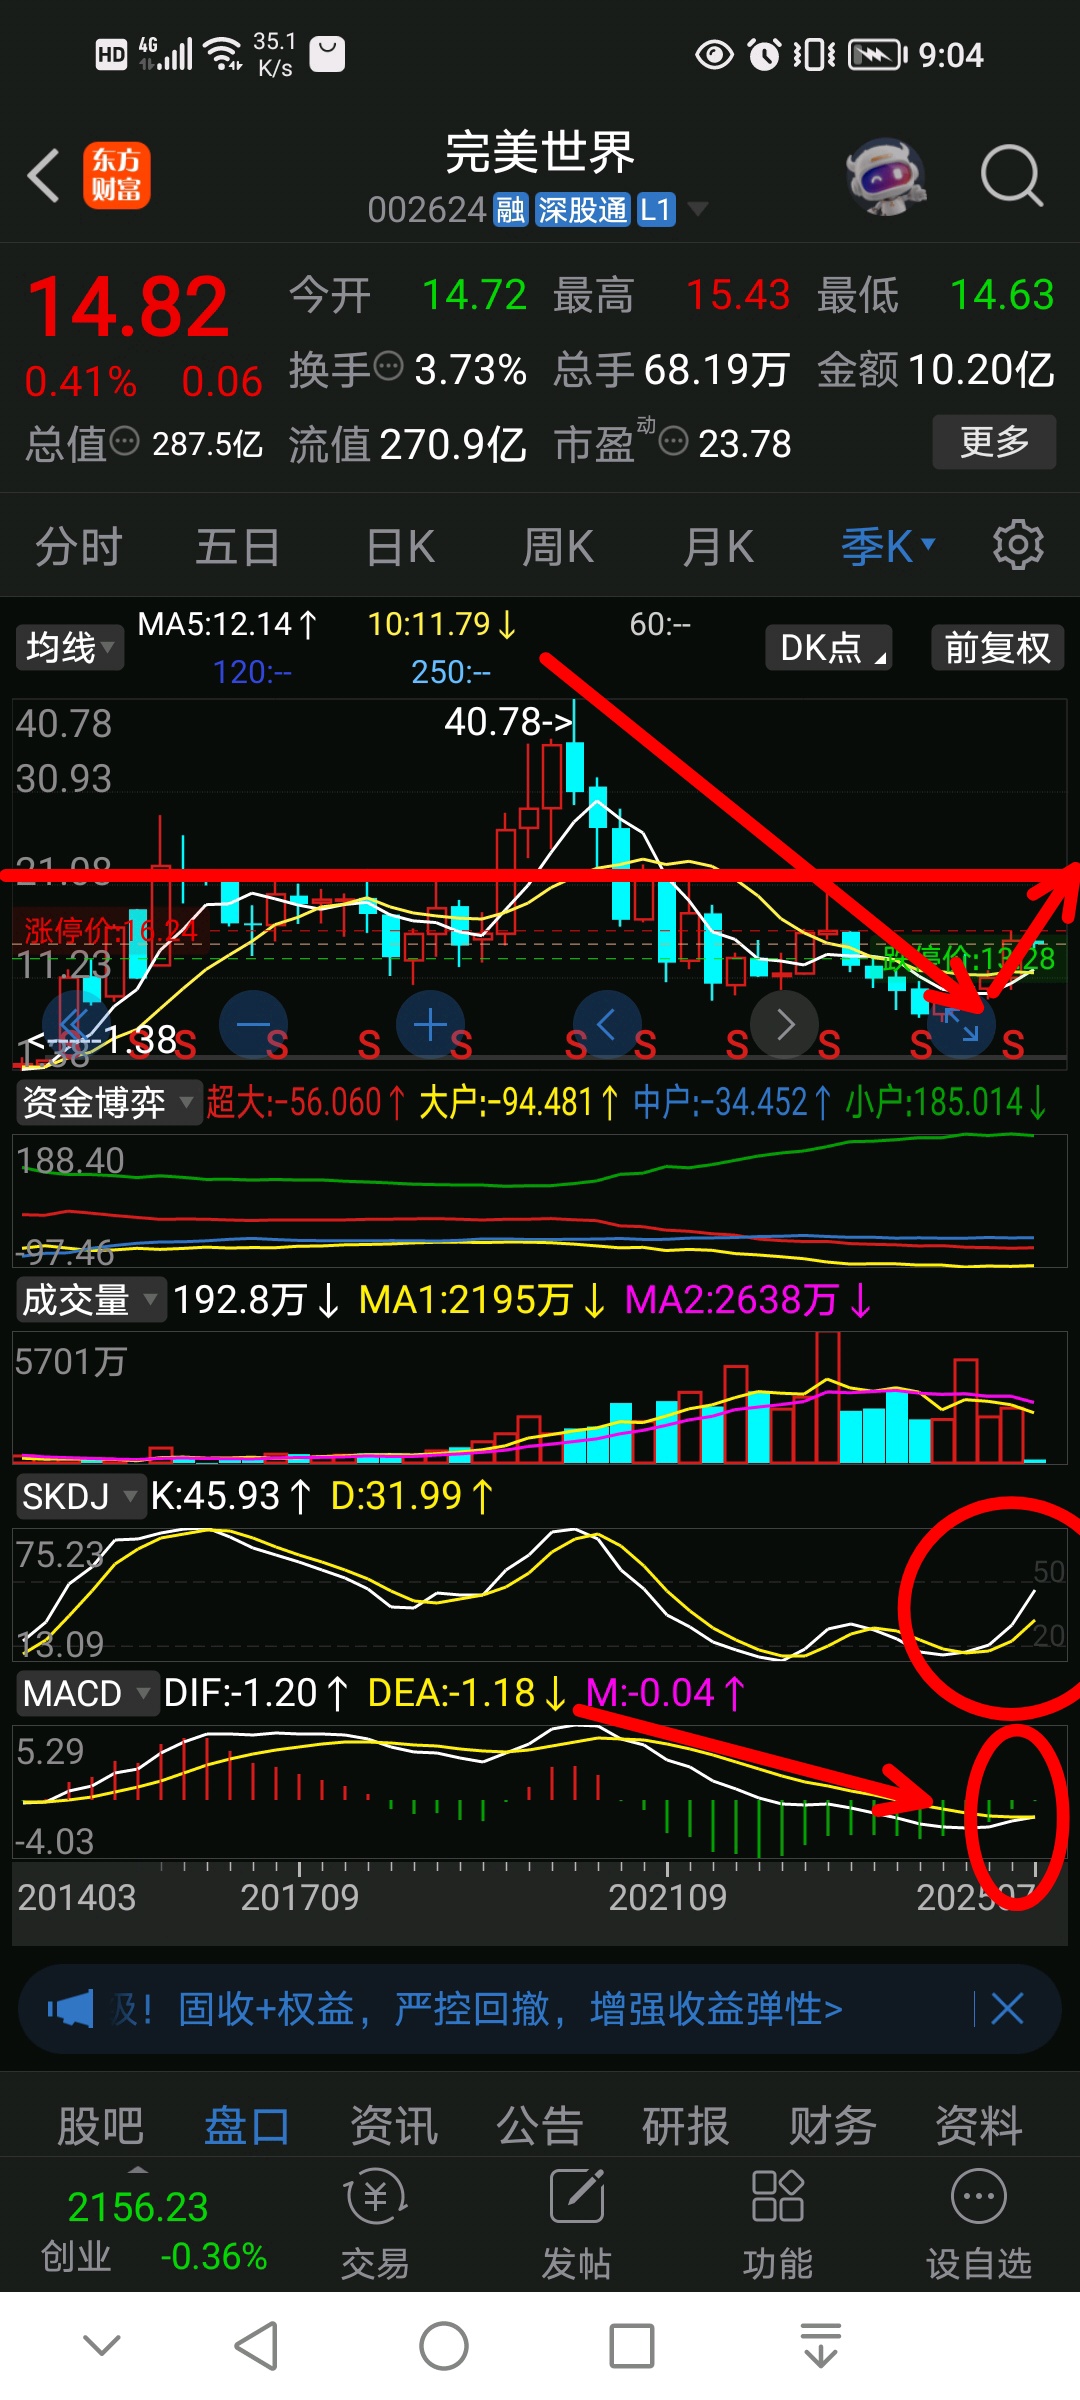Shift chart left with arrow button
Viewport: 1080px width, 2400px height.
point(606,1024)
